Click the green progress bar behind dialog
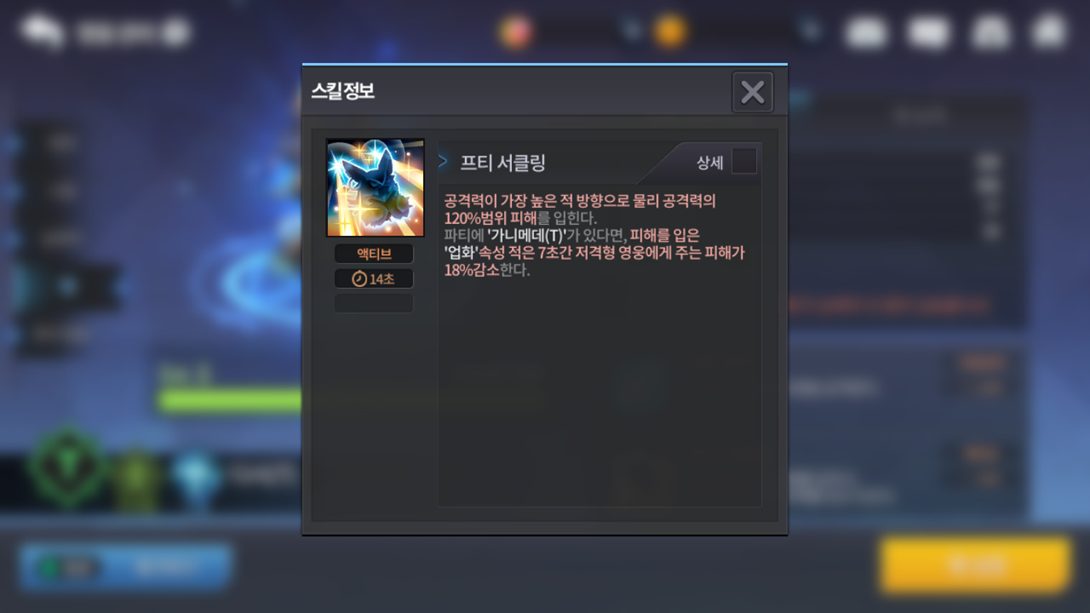The height and width of the screenshot is (613, 1090). point(230,400)
